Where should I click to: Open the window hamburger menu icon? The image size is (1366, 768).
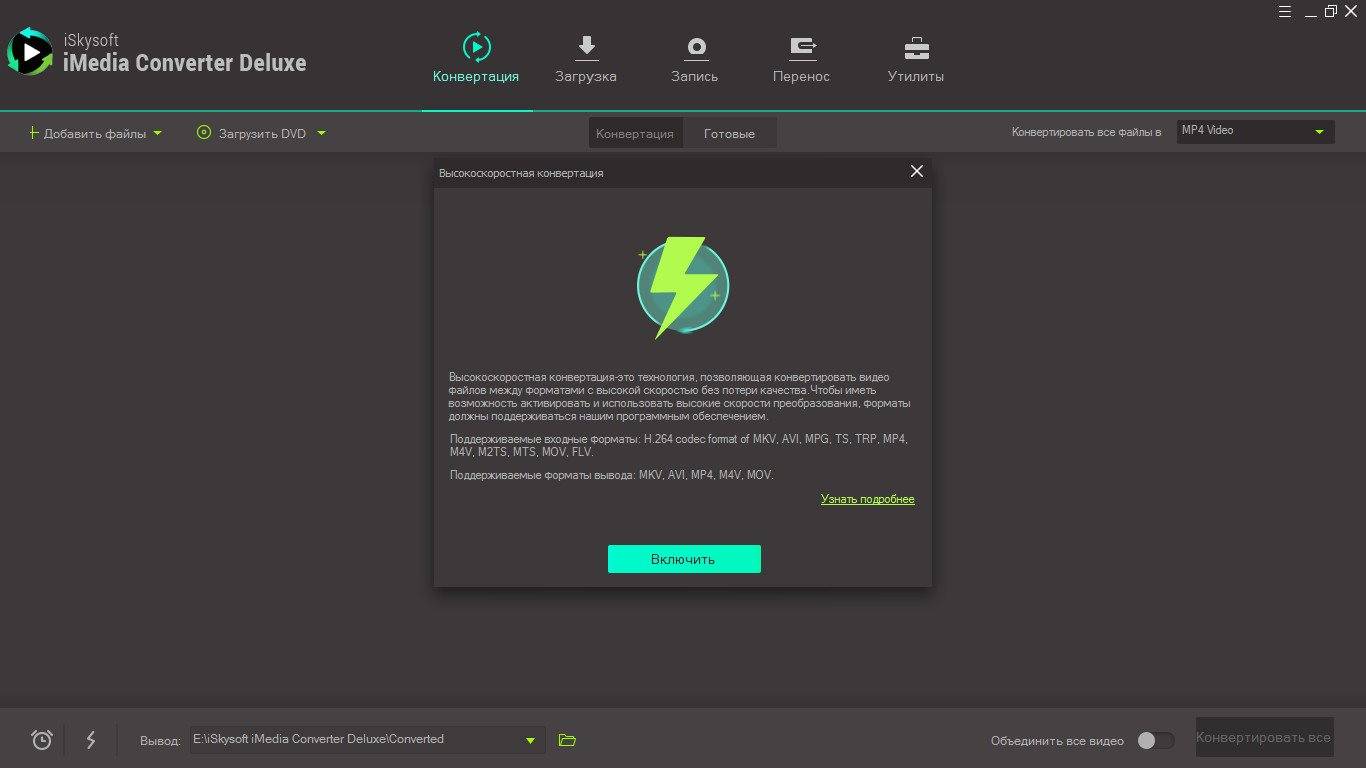click(1286, 11)
